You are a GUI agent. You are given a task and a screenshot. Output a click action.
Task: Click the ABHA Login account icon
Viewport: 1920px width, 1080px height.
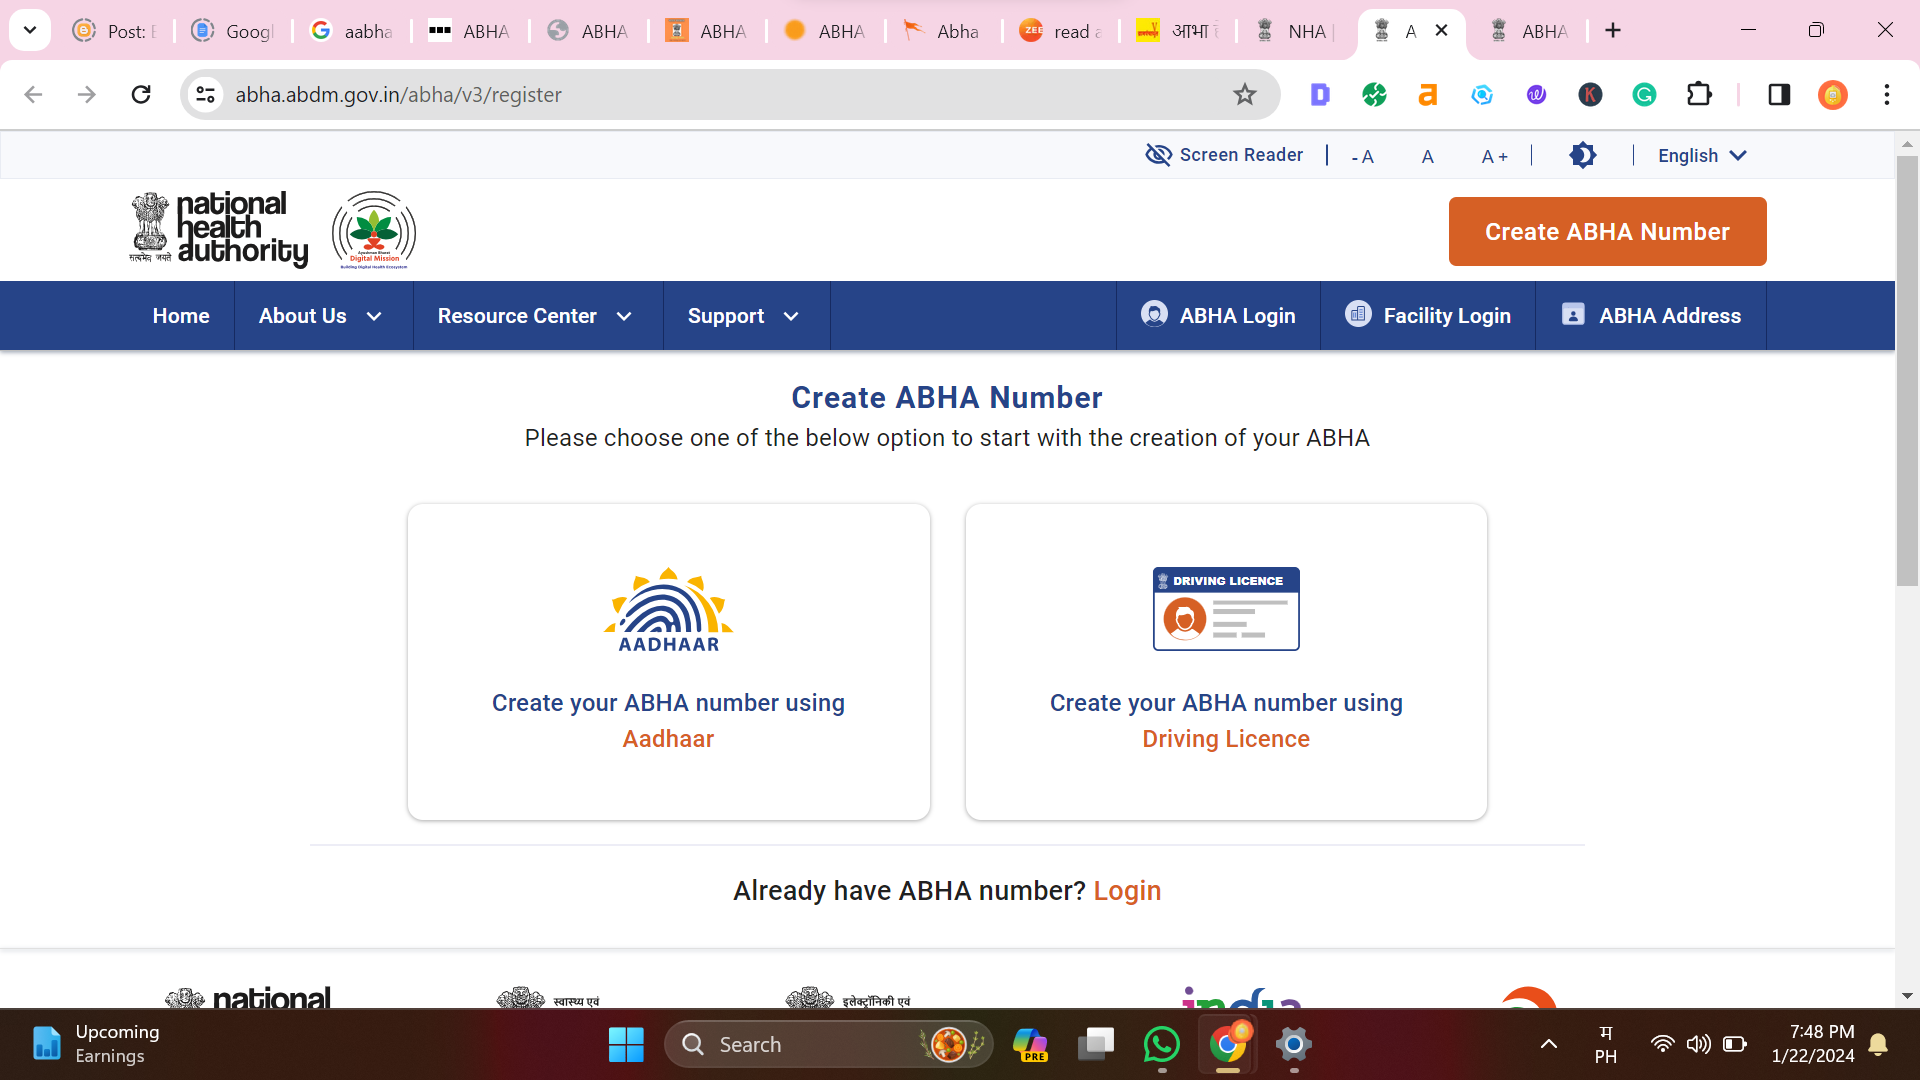tap(1154, 315)
